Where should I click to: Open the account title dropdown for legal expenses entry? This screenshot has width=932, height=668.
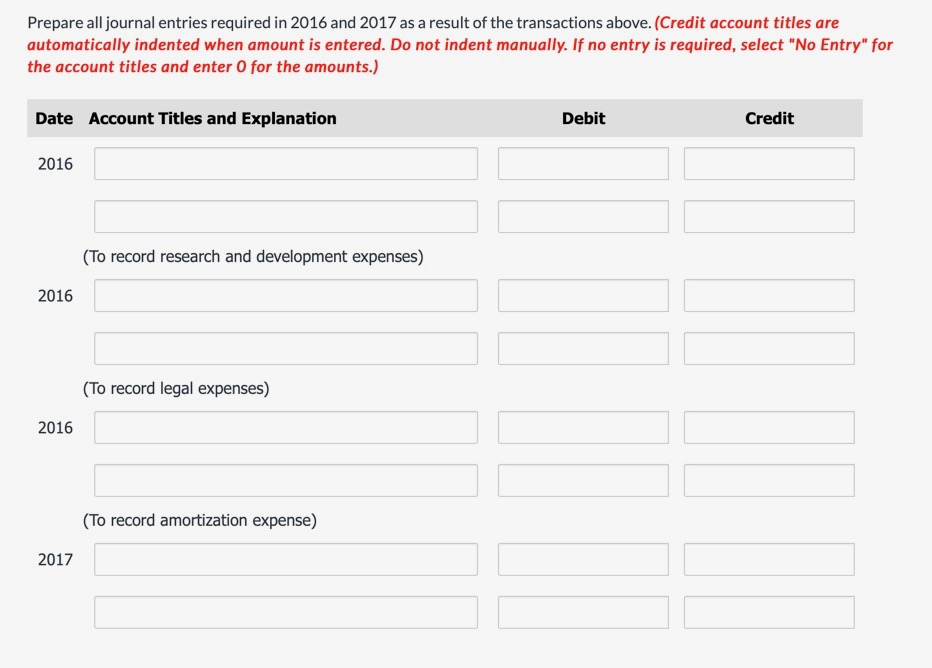[x=285, y=295]
